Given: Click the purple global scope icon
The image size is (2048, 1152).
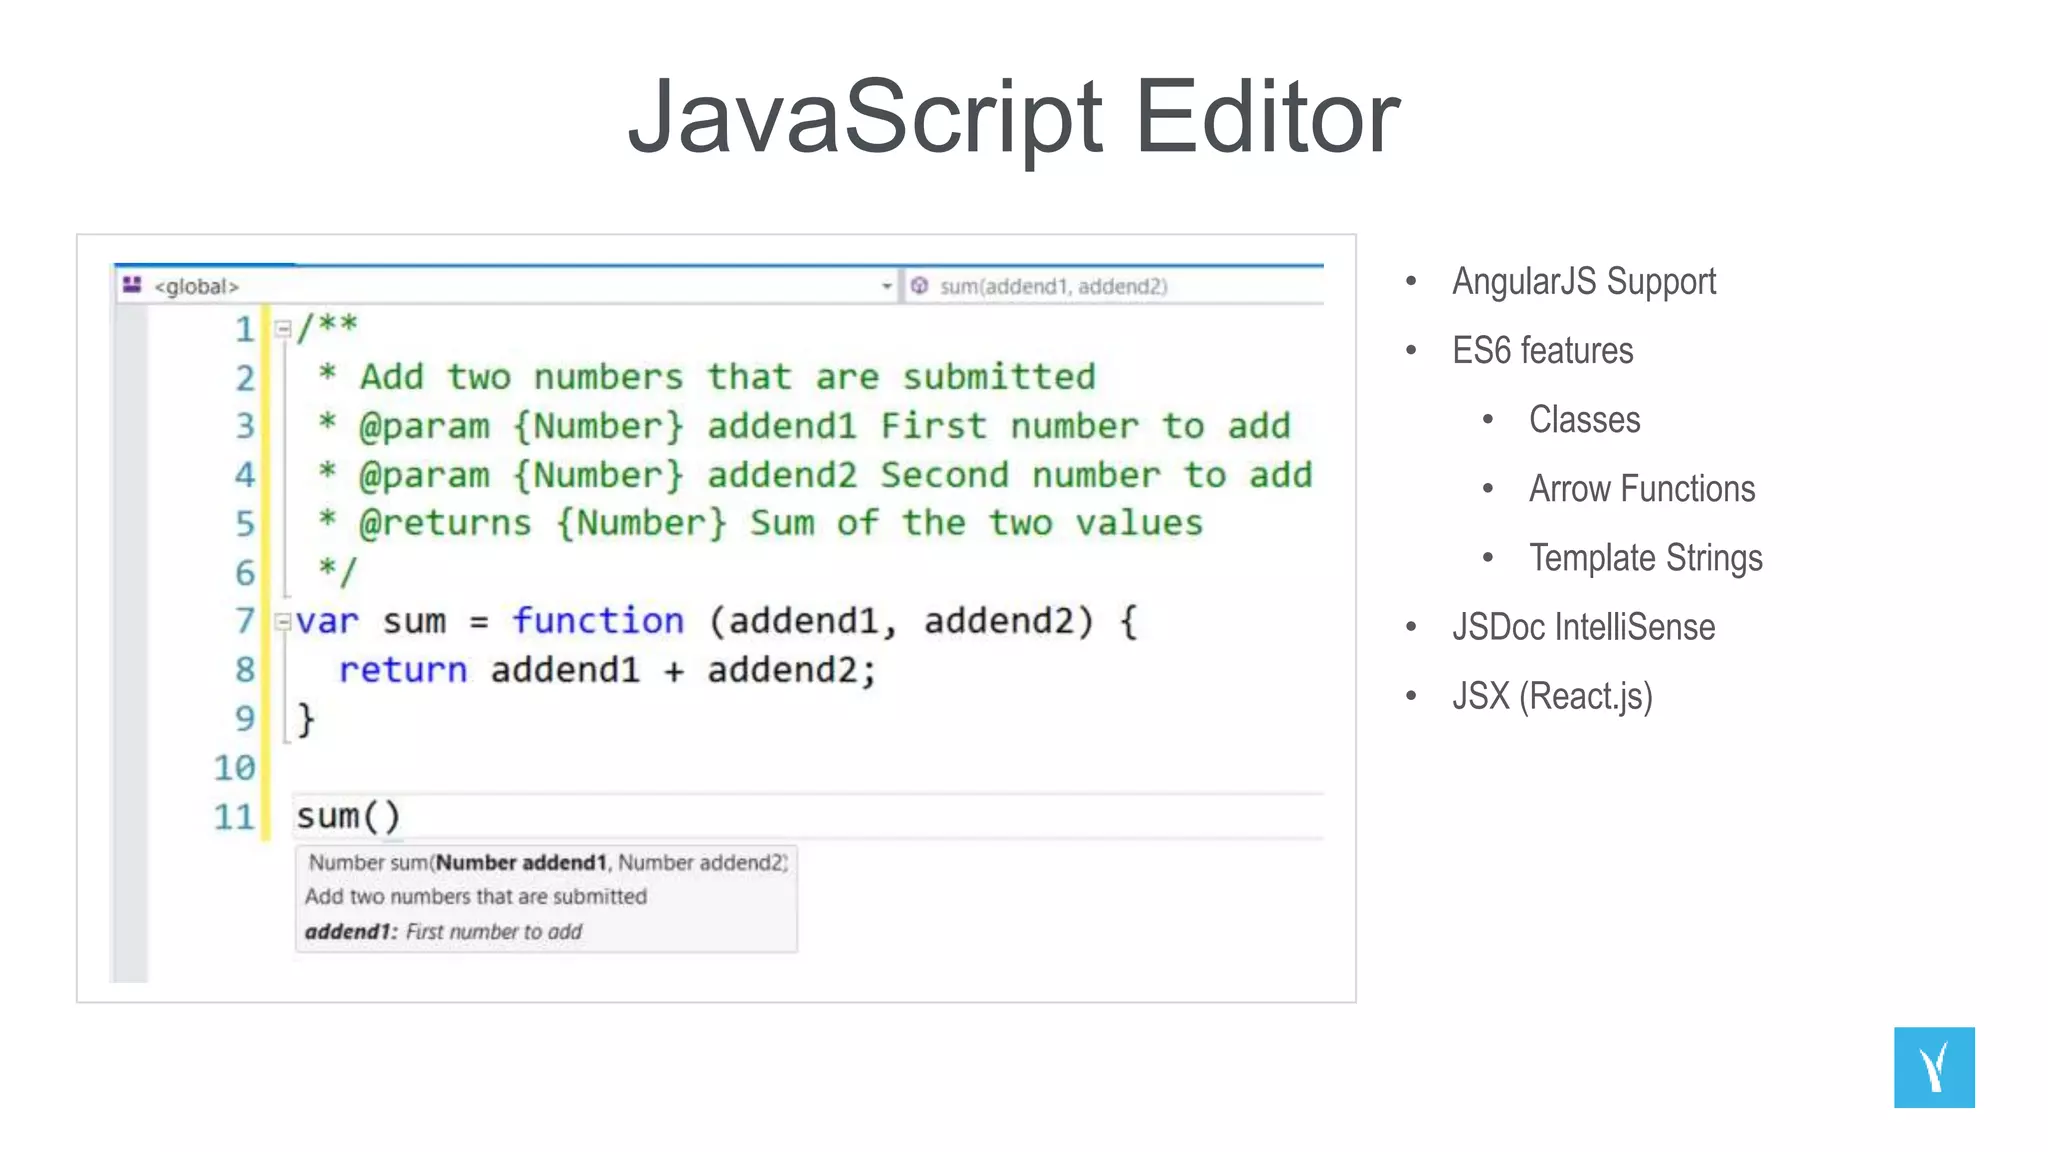Looking at the screenshot, I should tap(132, 286).
